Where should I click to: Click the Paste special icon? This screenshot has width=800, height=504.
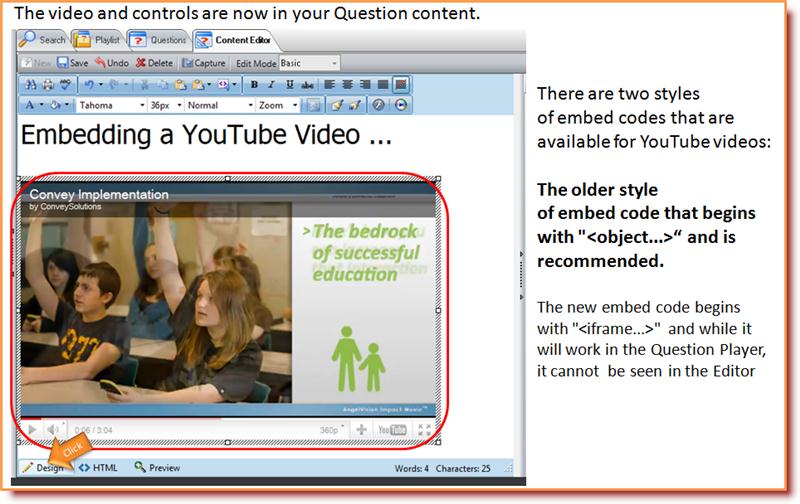[198, 85]
